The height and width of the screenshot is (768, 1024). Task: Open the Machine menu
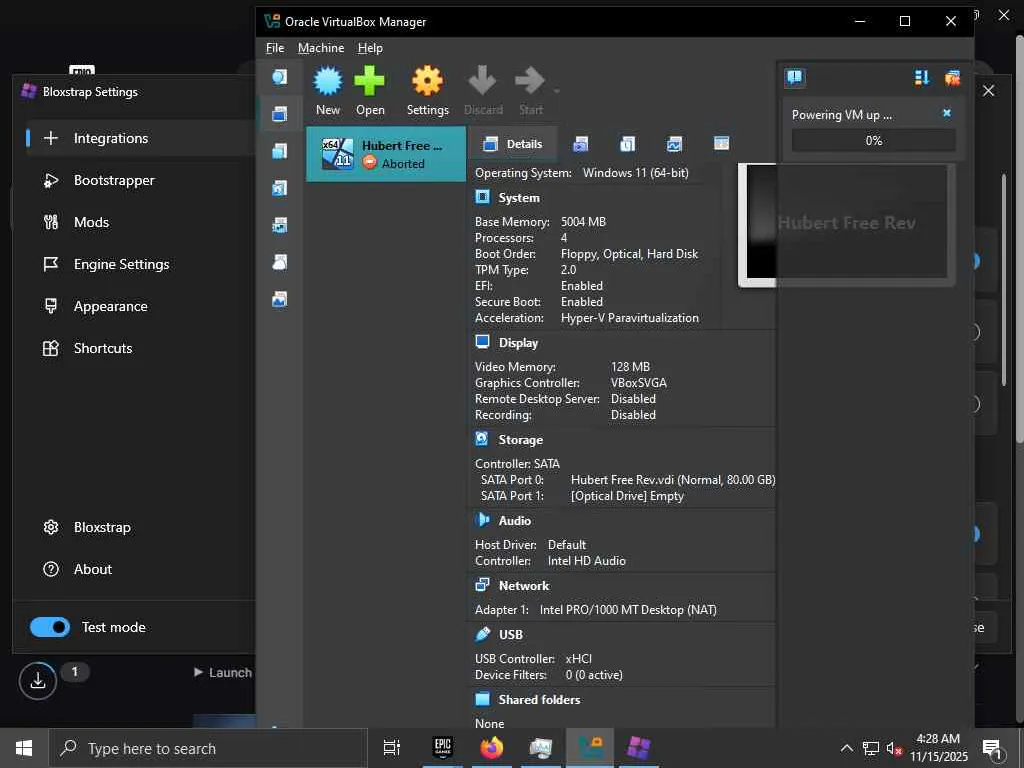tap(321, 48)
